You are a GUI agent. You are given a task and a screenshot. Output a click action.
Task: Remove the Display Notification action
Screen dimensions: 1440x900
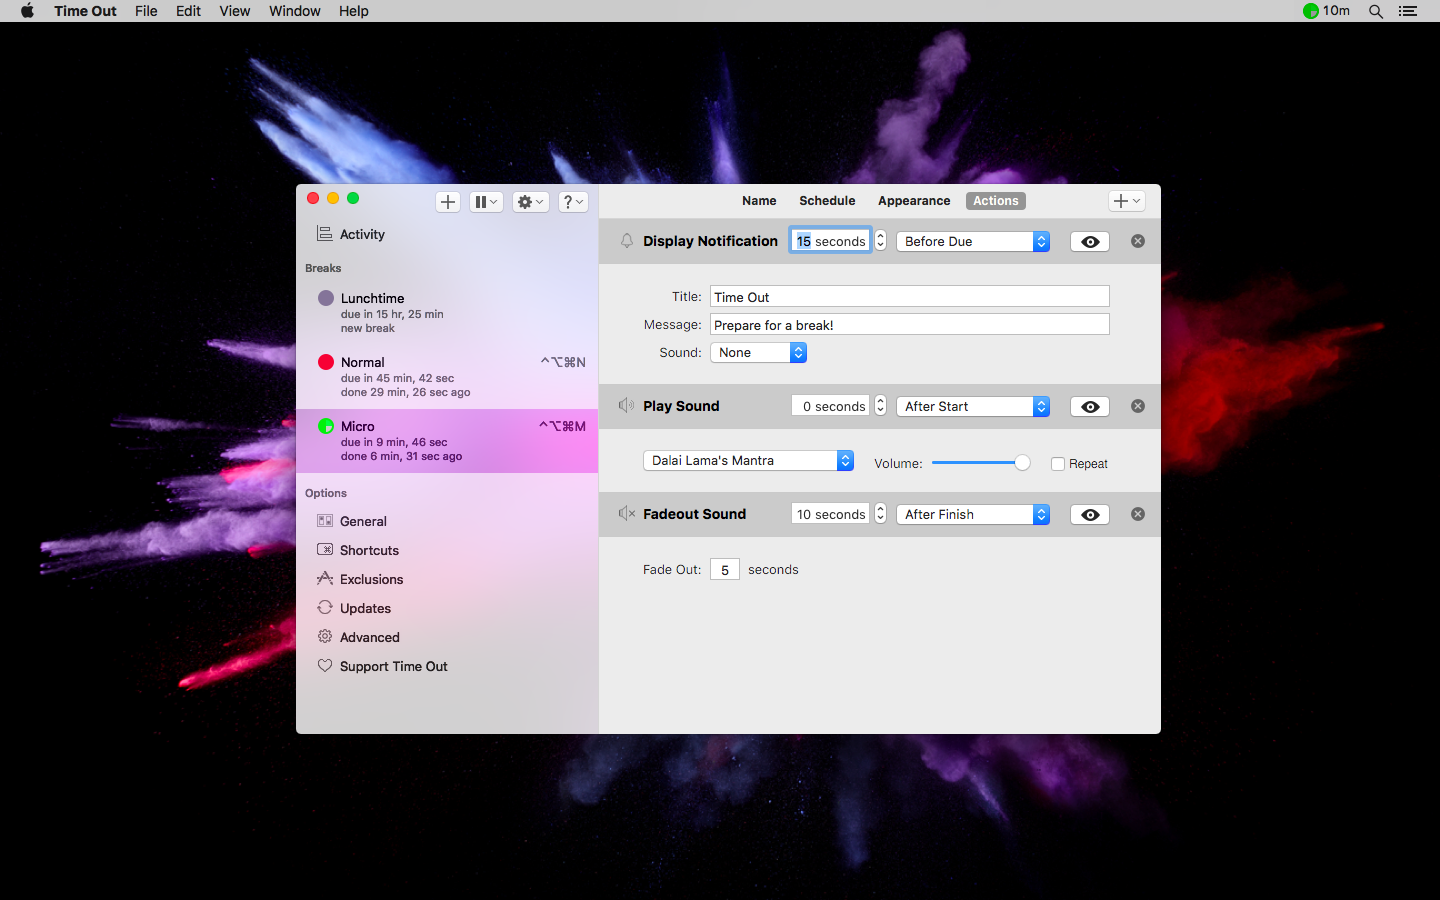point(1138,241)
